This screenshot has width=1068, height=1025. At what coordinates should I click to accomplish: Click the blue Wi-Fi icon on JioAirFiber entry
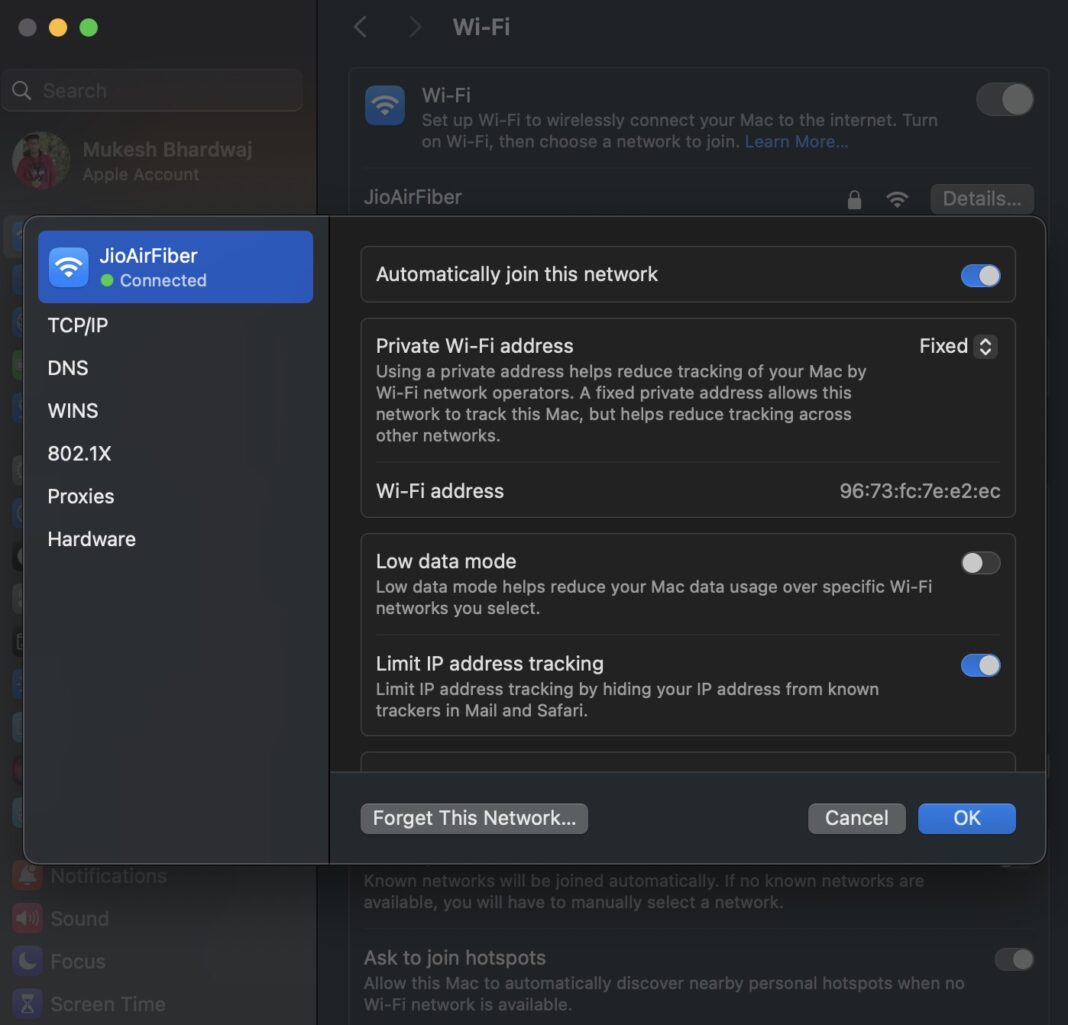(x=70, y=266)
